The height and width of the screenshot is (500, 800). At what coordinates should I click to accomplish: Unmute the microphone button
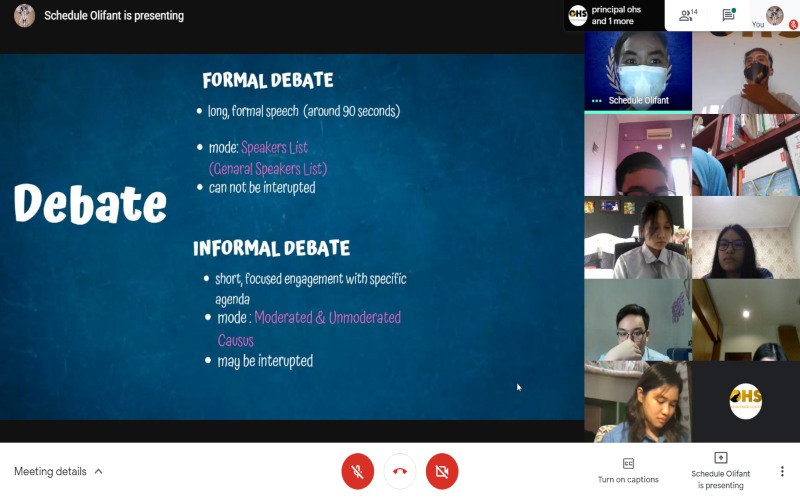357,471
